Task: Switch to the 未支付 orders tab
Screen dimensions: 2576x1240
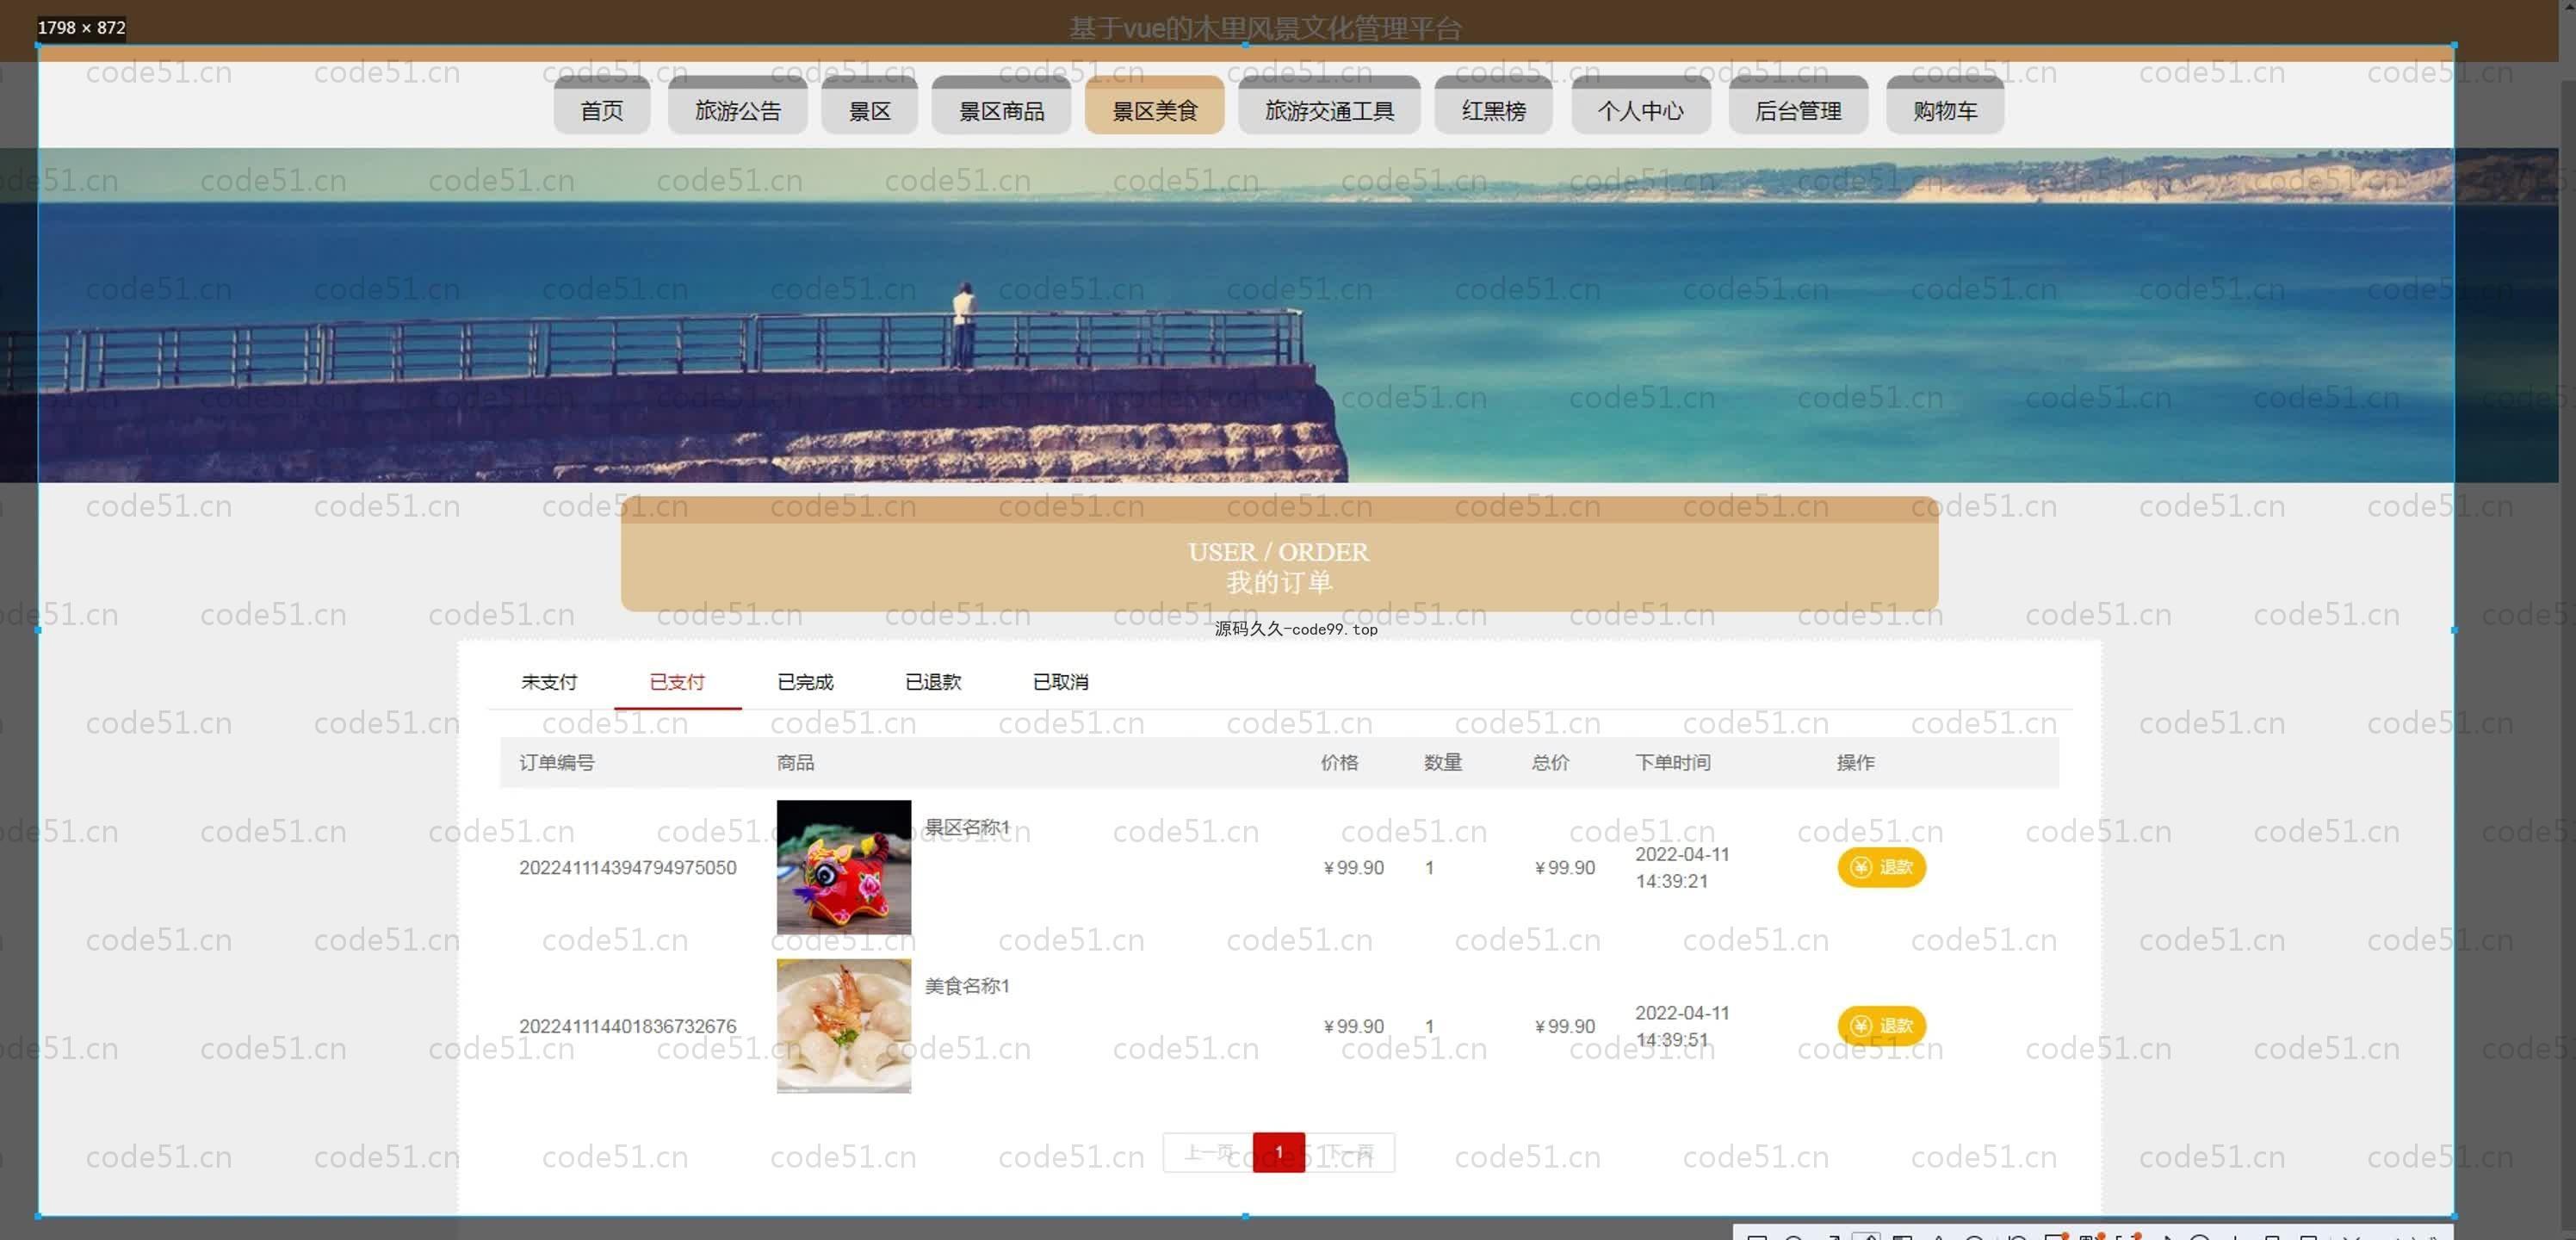Action: coord(548,682)
